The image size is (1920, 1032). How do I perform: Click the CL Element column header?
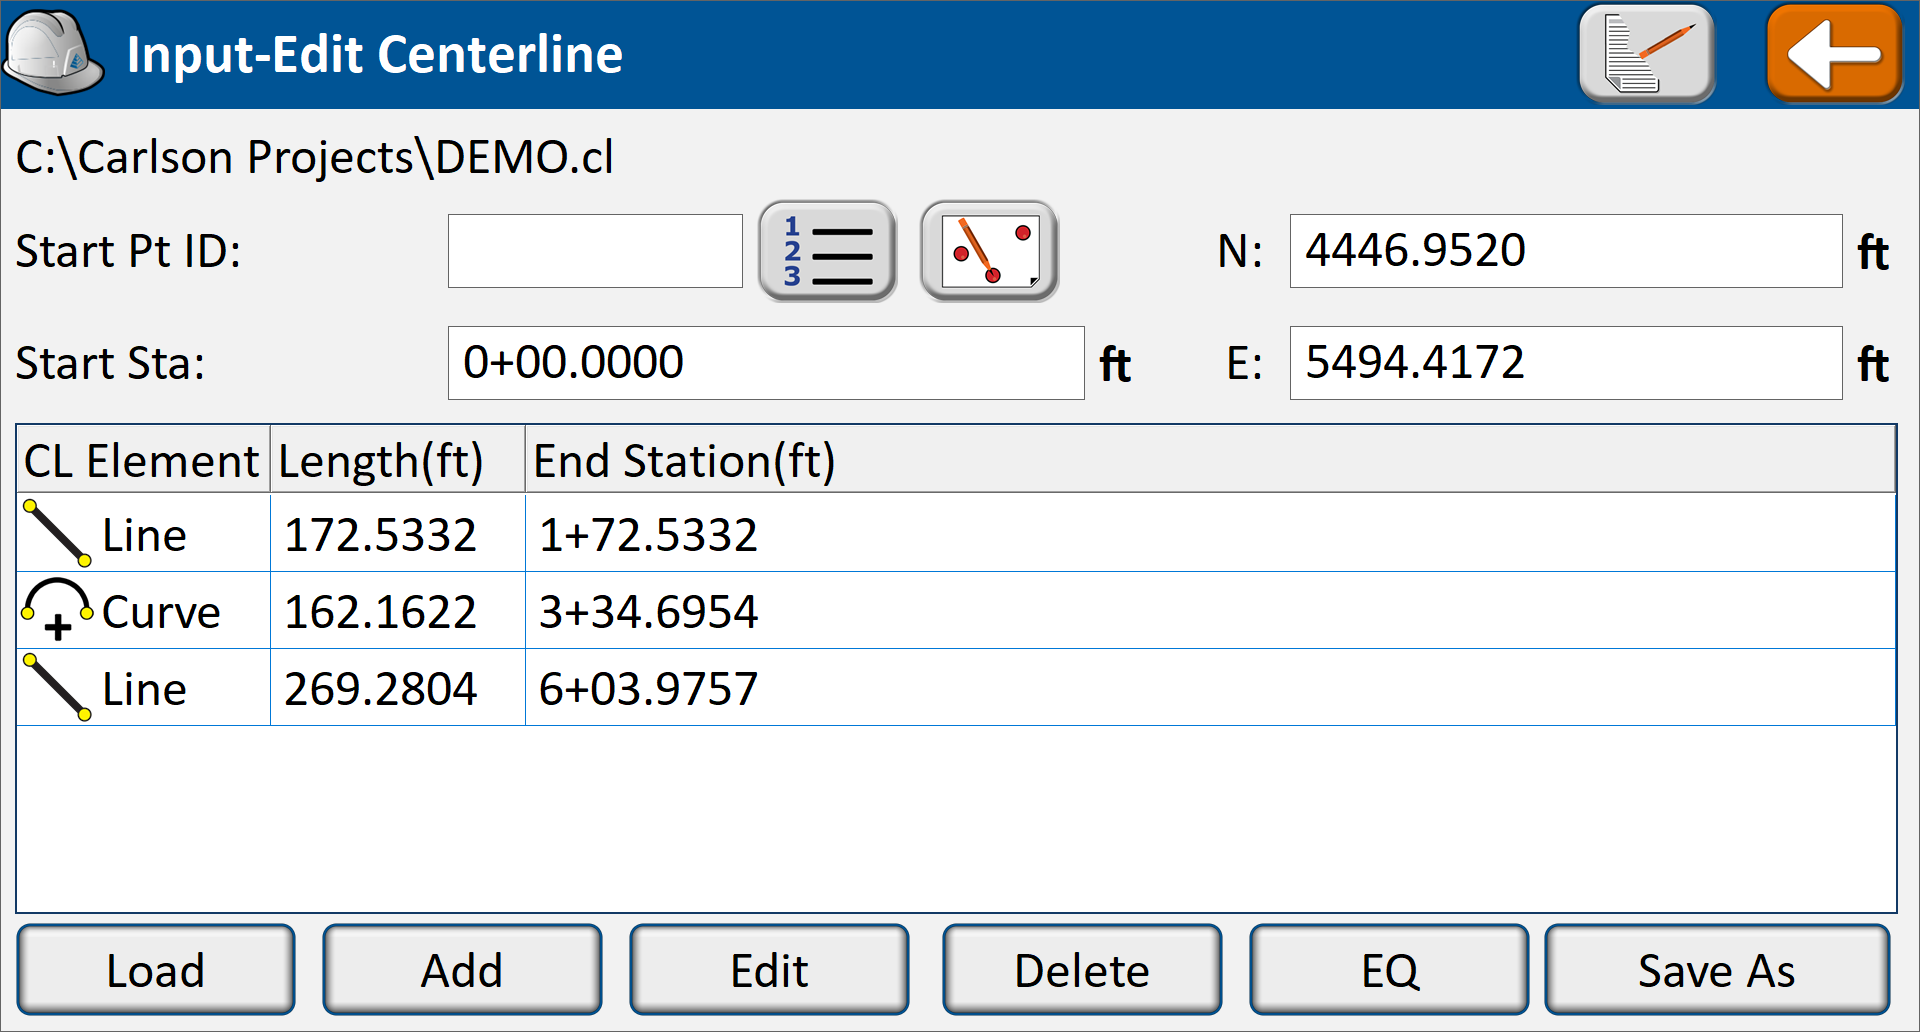(x=143, y=460)
